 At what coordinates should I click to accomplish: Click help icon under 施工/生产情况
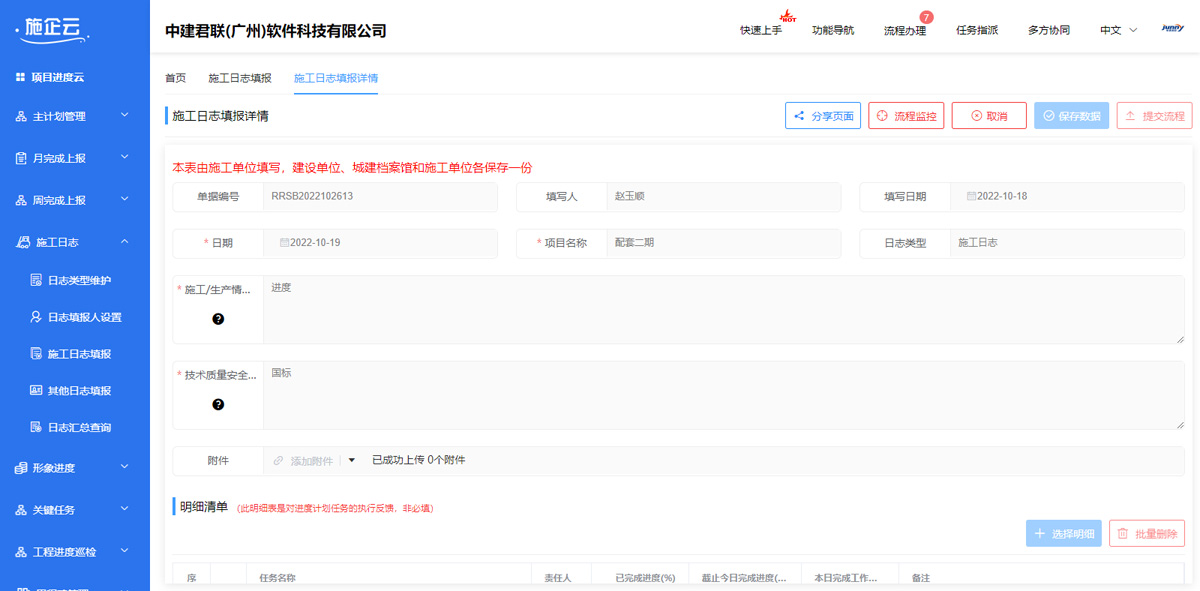pos(218,319)
